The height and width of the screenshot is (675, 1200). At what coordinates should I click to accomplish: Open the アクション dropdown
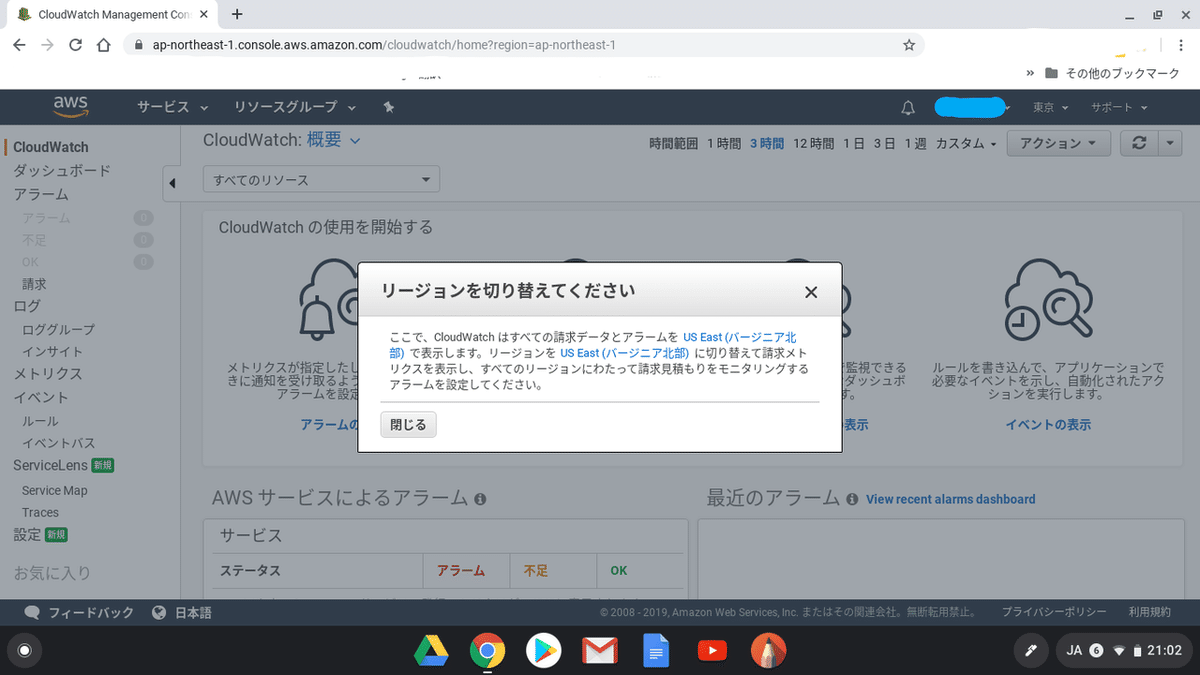pyautogui.click(x=1058, y=142)
